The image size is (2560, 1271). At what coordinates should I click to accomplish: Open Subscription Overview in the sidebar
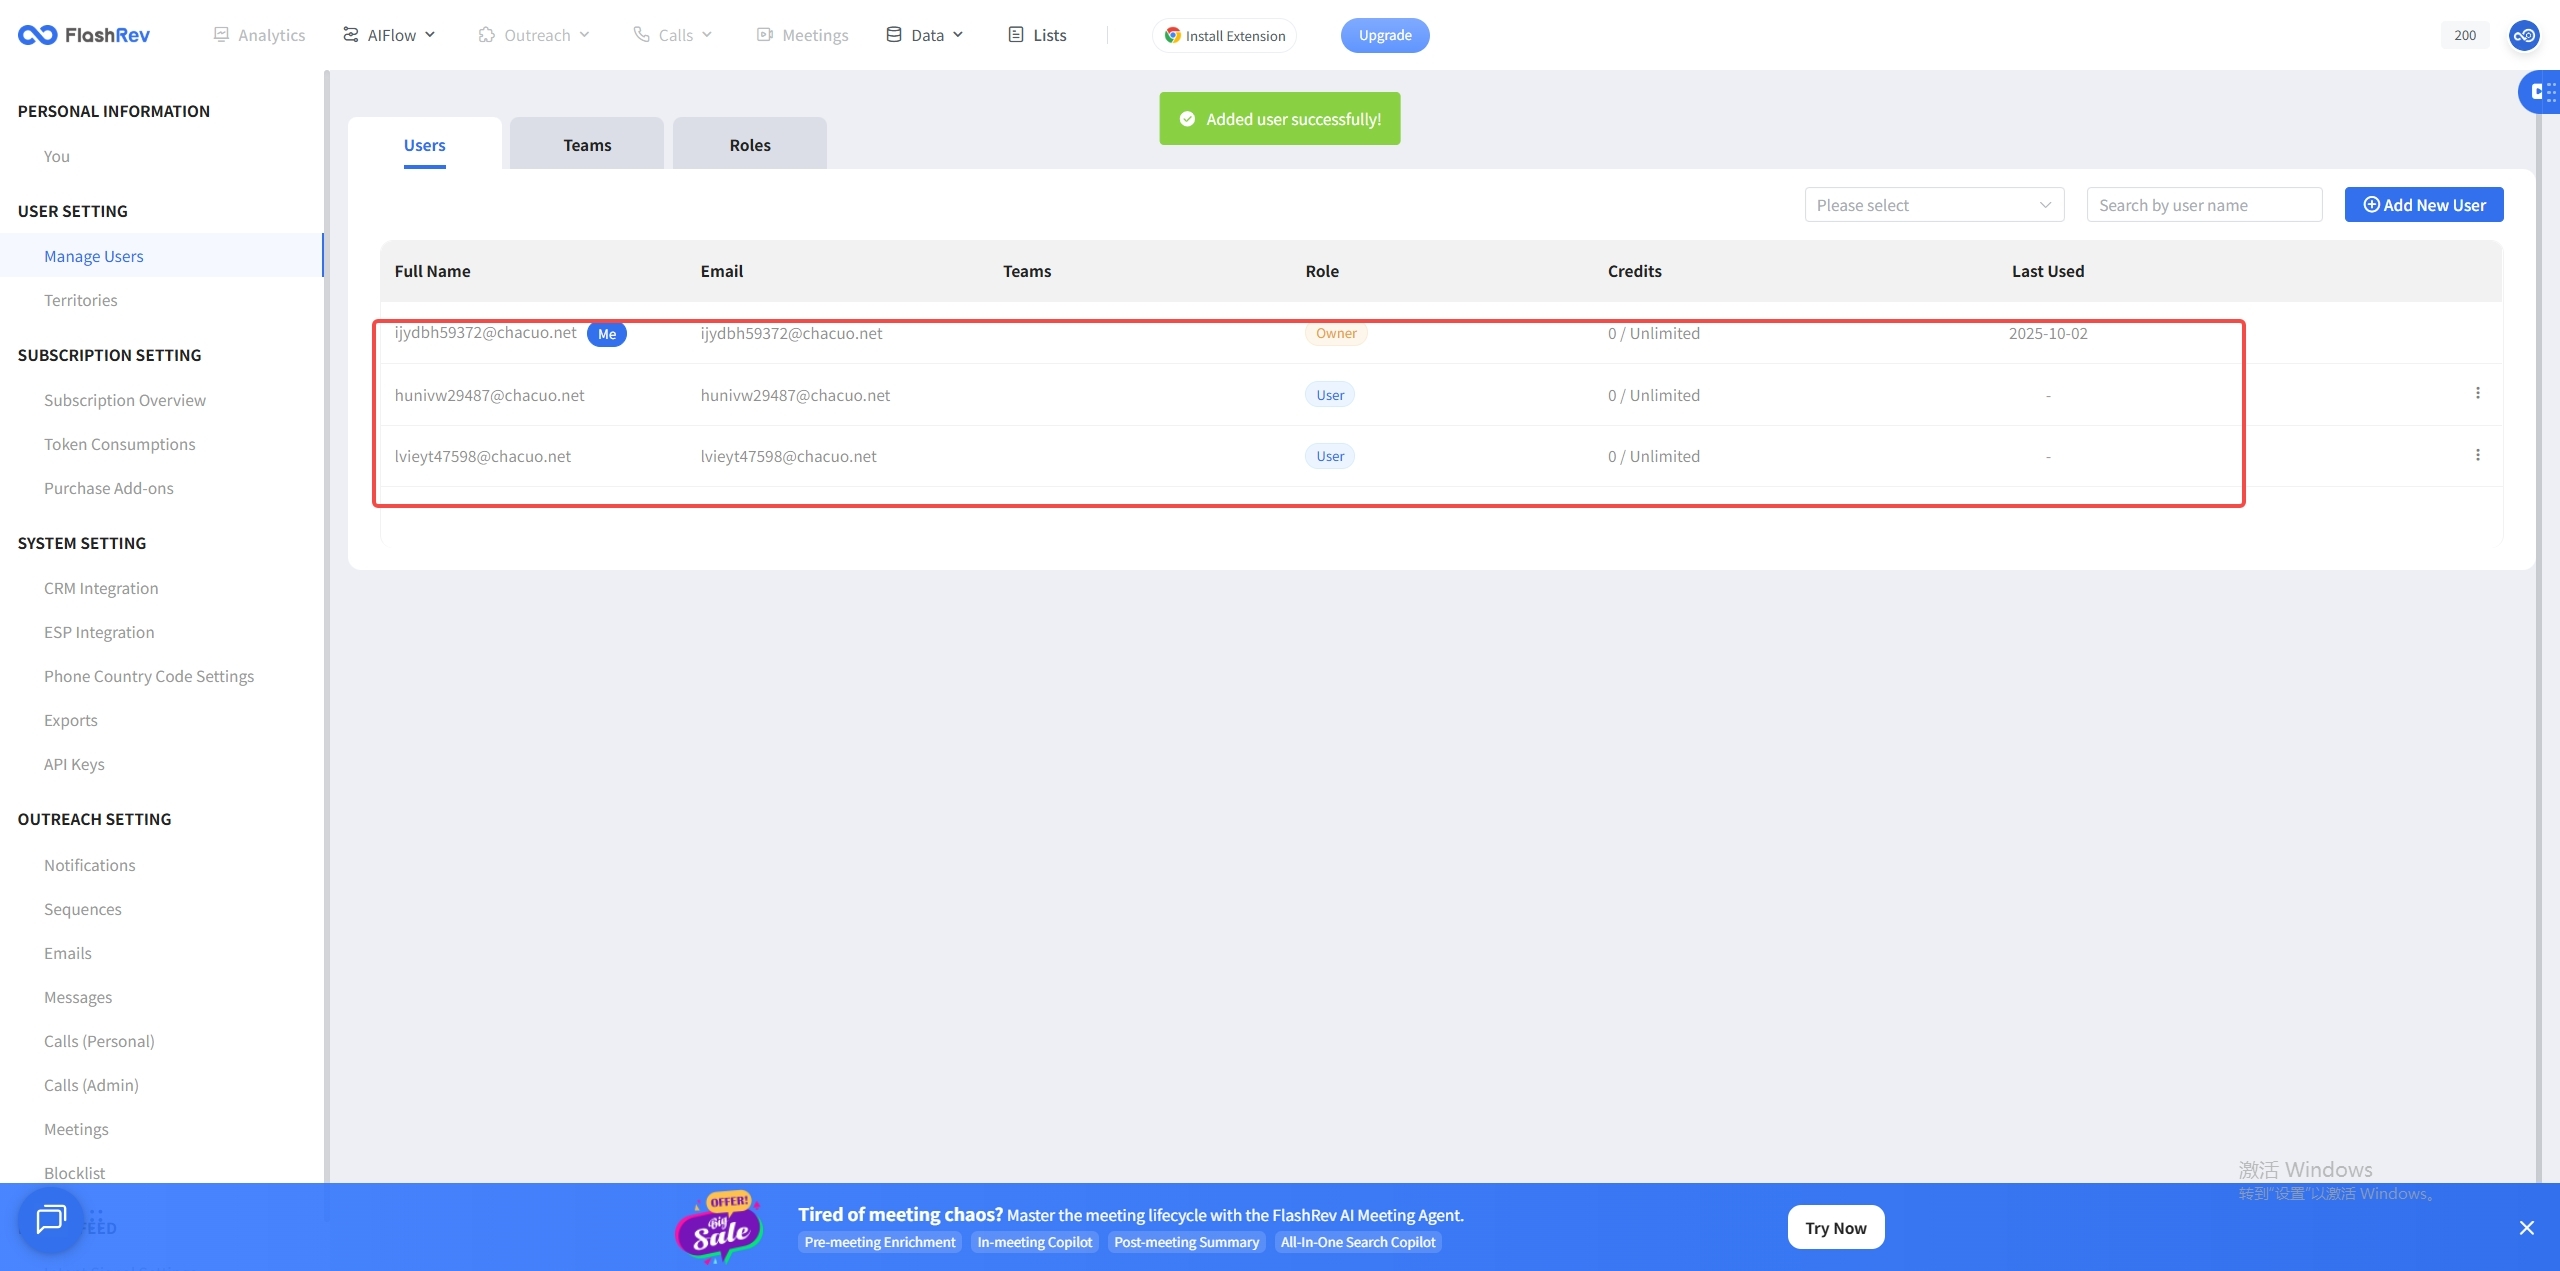tap(125, 400)
